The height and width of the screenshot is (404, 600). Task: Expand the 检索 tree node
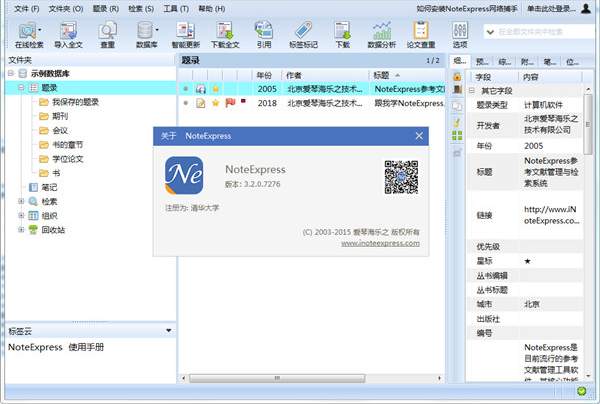pos(21,201)
